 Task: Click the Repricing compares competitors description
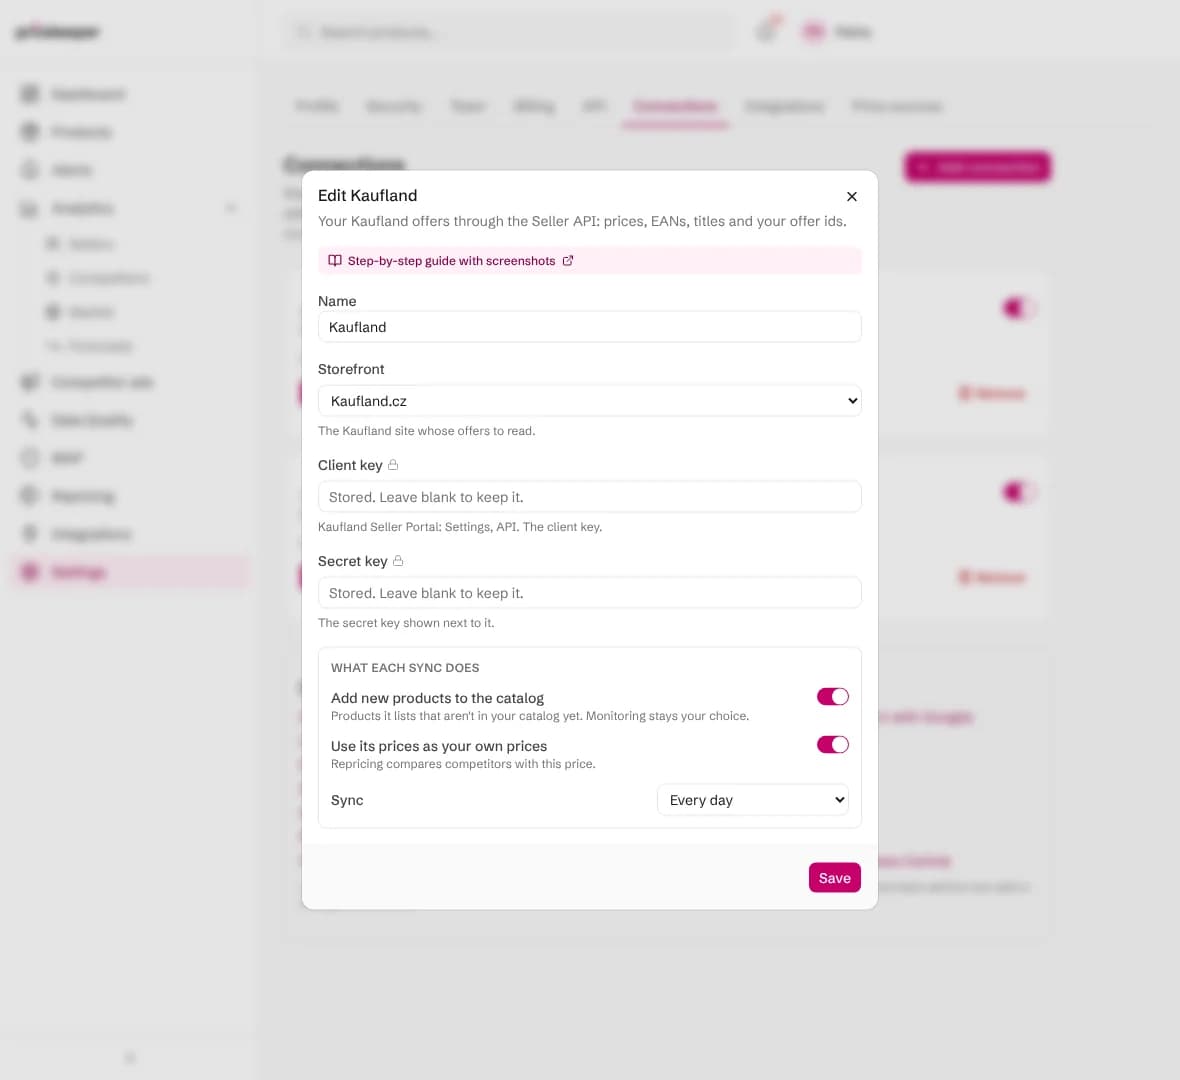[x=463, y=764]
